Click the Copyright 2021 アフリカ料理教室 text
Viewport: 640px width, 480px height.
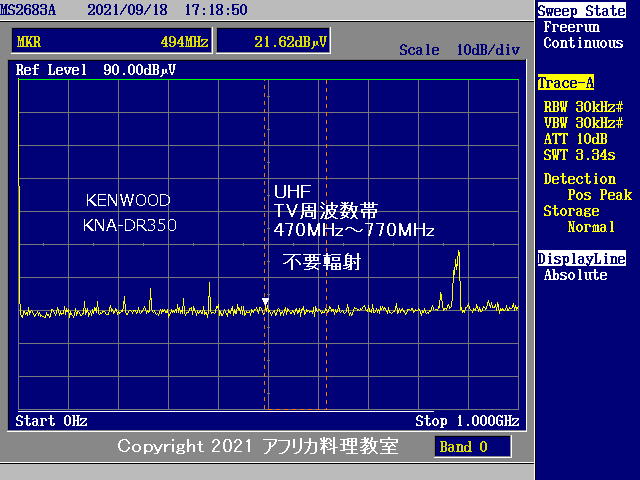coord(258,446)
